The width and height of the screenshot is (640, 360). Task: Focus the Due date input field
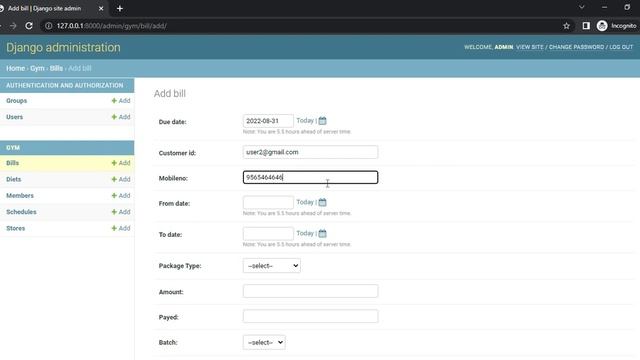pos(268,121)
